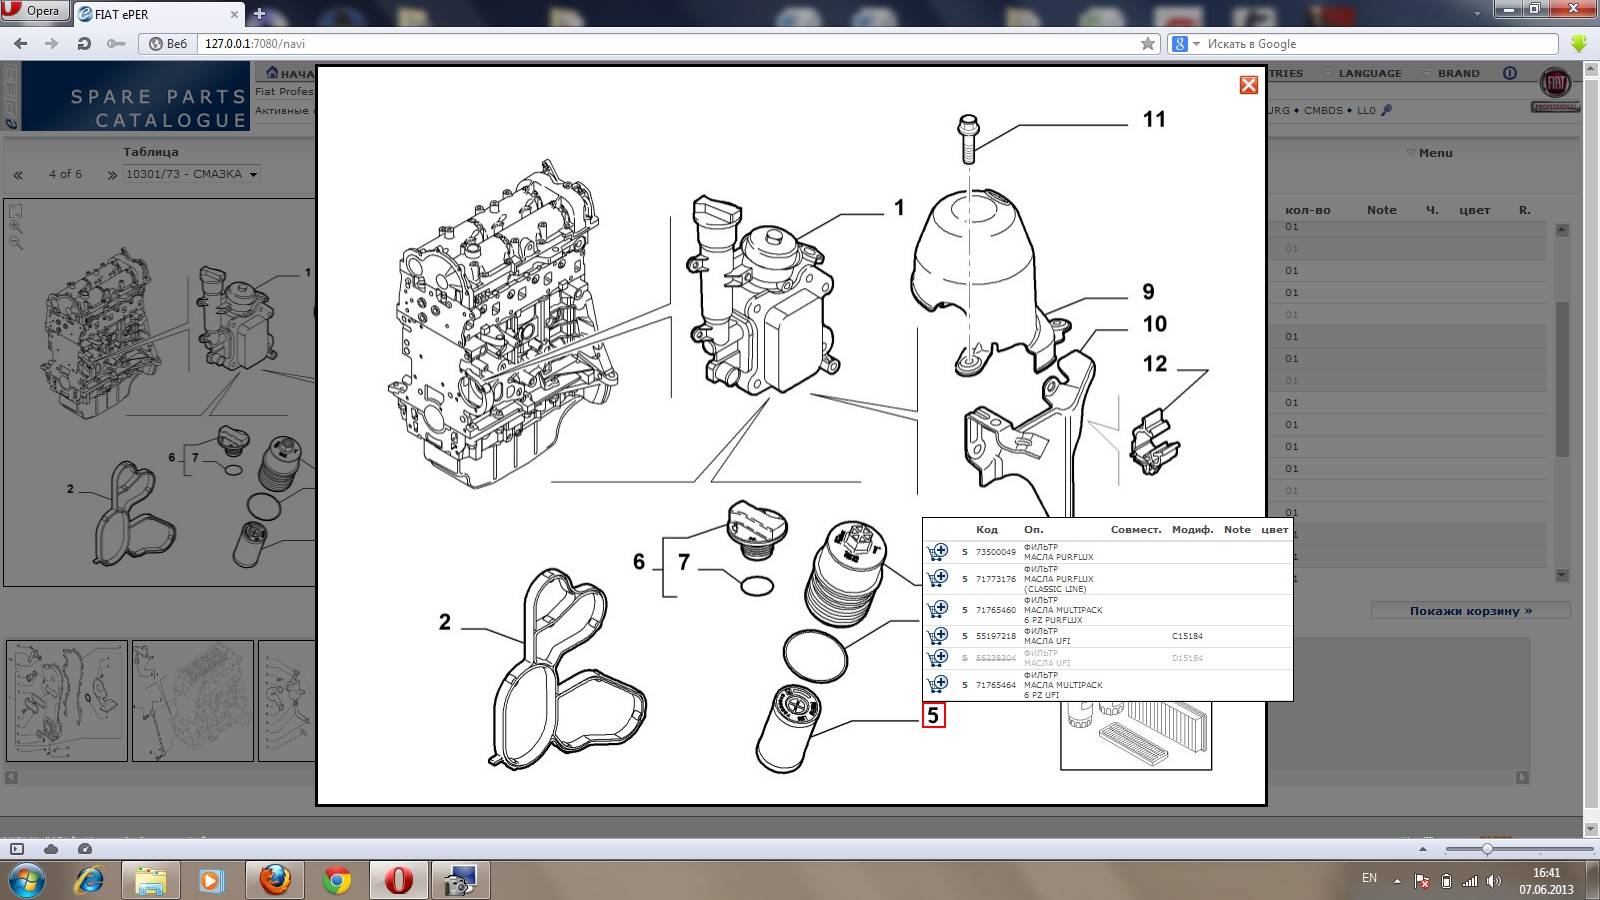Expand the Menu panel on the right

(1430, 153)
